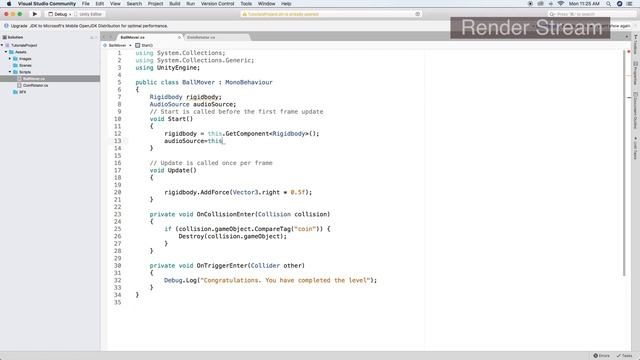Navigate forward with the editor right arrow
This screenshot has width=640, height=360.
(x=111, y=37)
